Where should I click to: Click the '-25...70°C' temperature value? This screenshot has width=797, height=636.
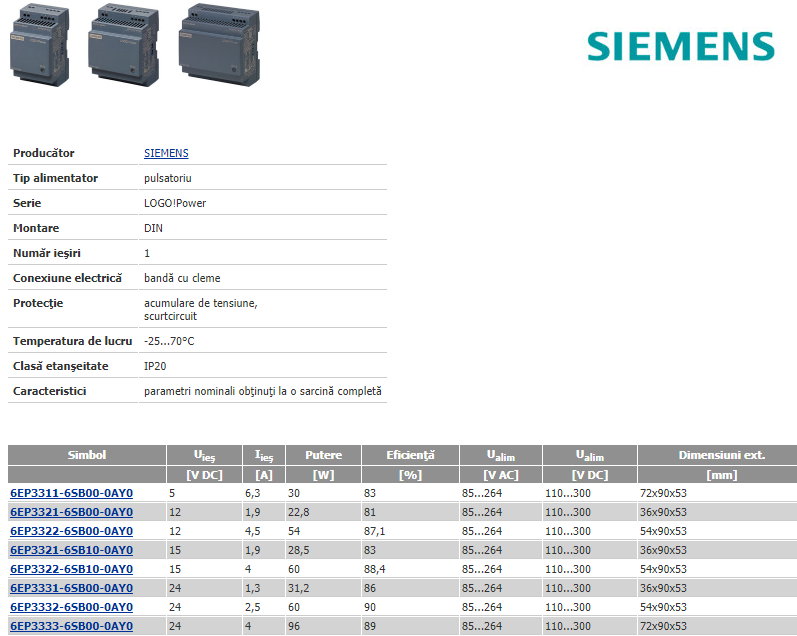point(169,341)
